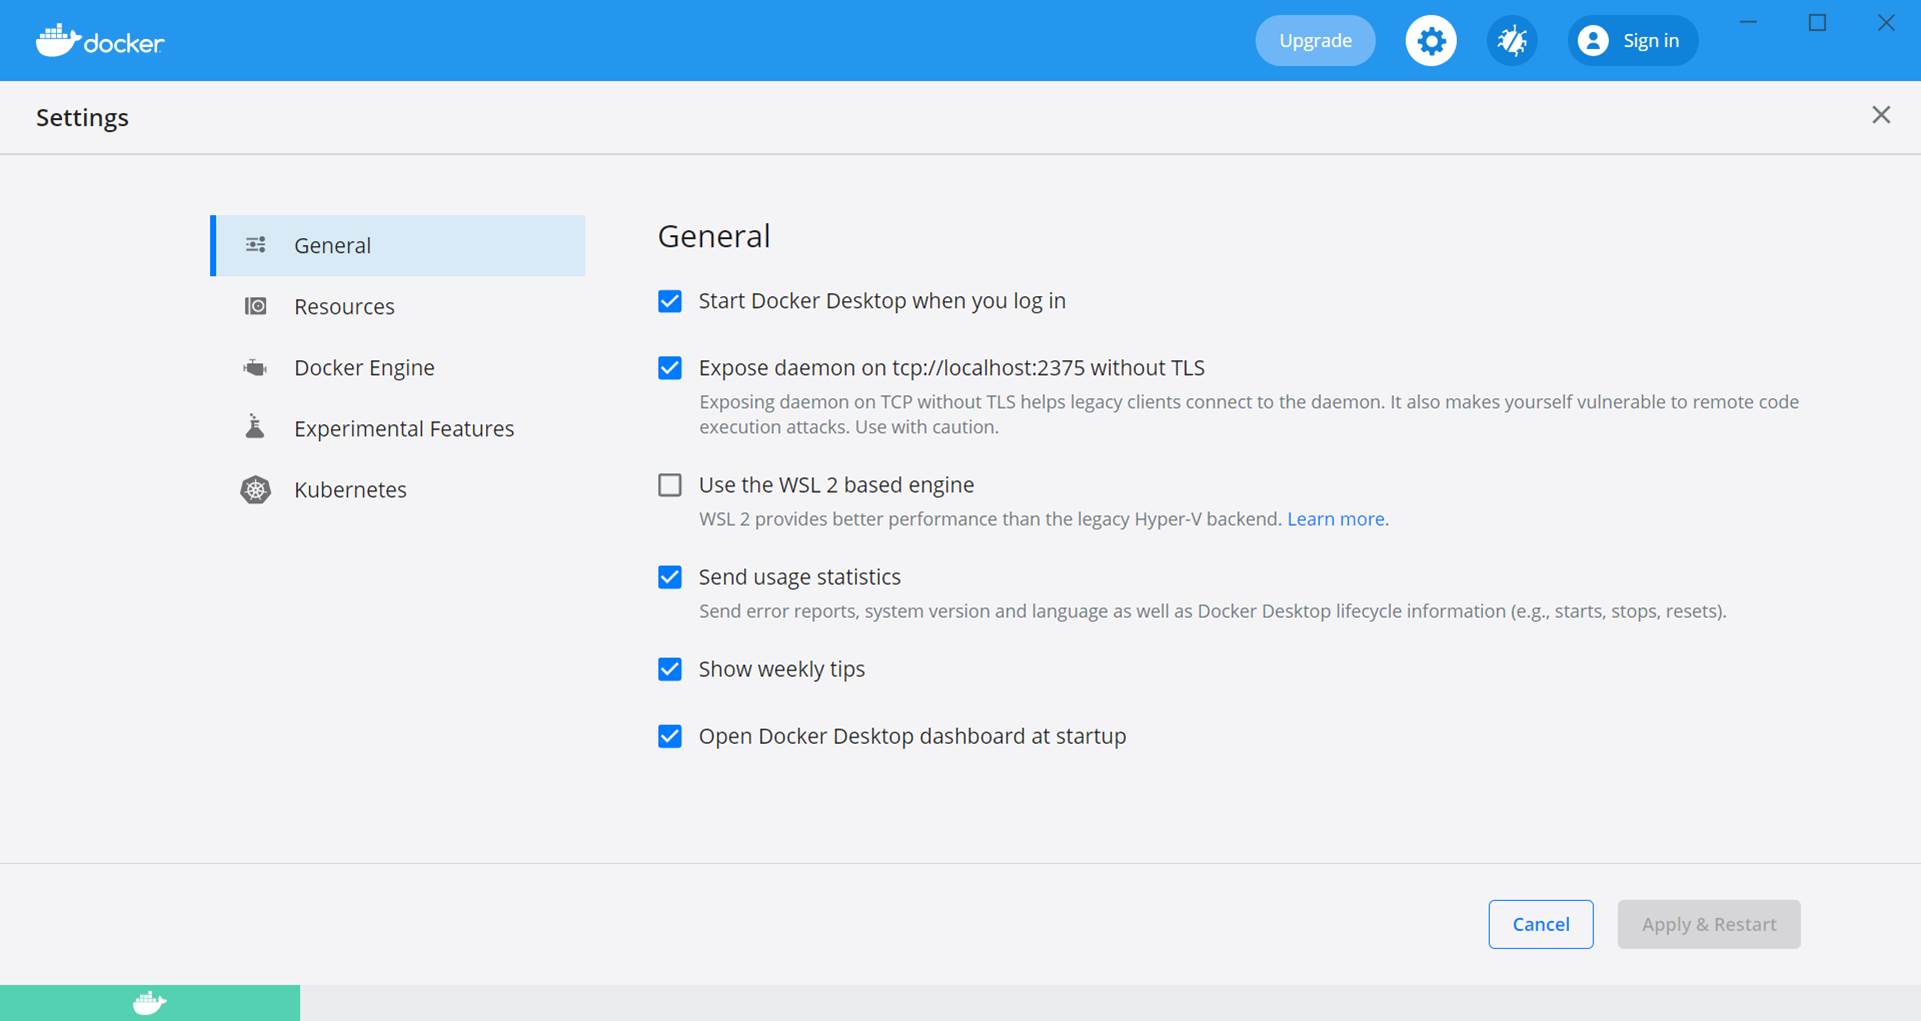The height and width of the screenshot is (1021, 1921).
Task: Click the Cancel button
Action: 1540,924
